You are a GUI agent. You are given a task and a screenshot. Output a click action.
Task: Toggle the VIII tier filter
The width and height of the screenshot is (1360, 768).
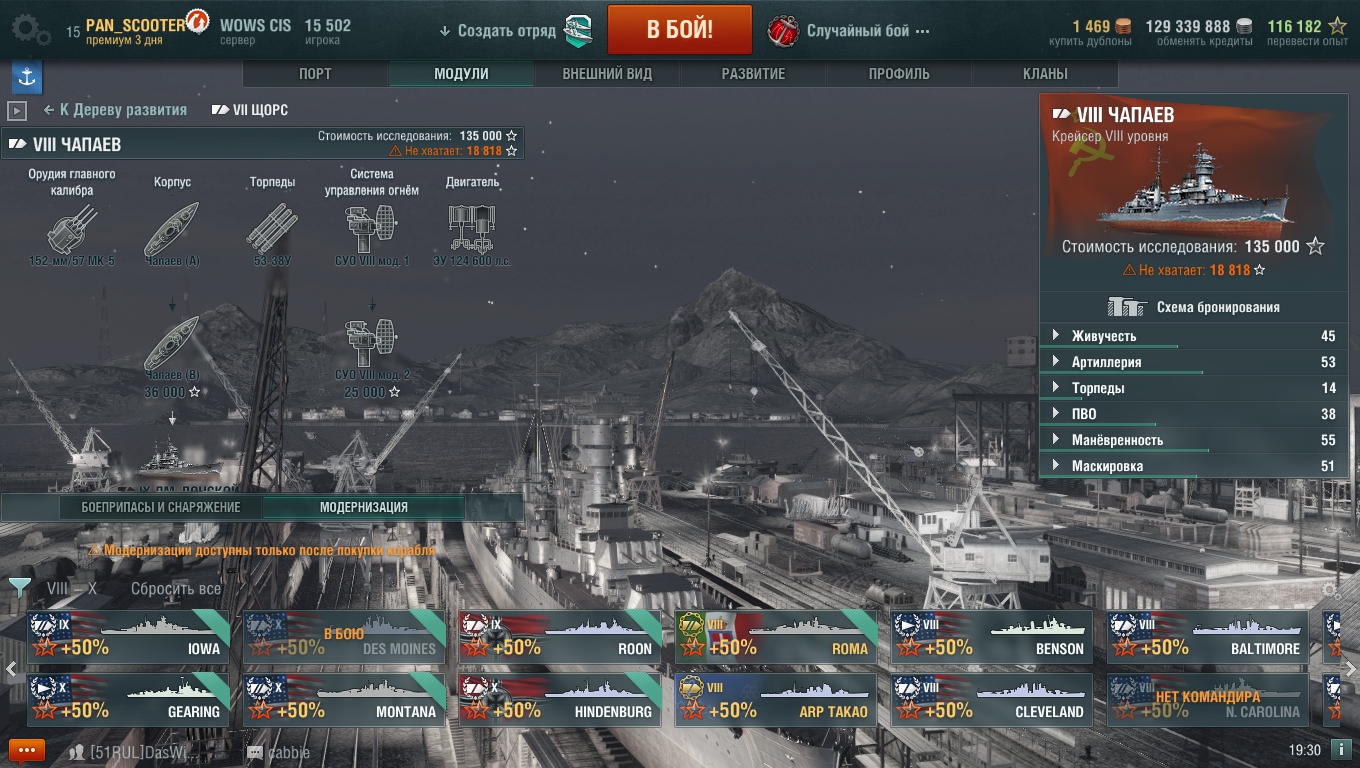[x=58, y=589]
